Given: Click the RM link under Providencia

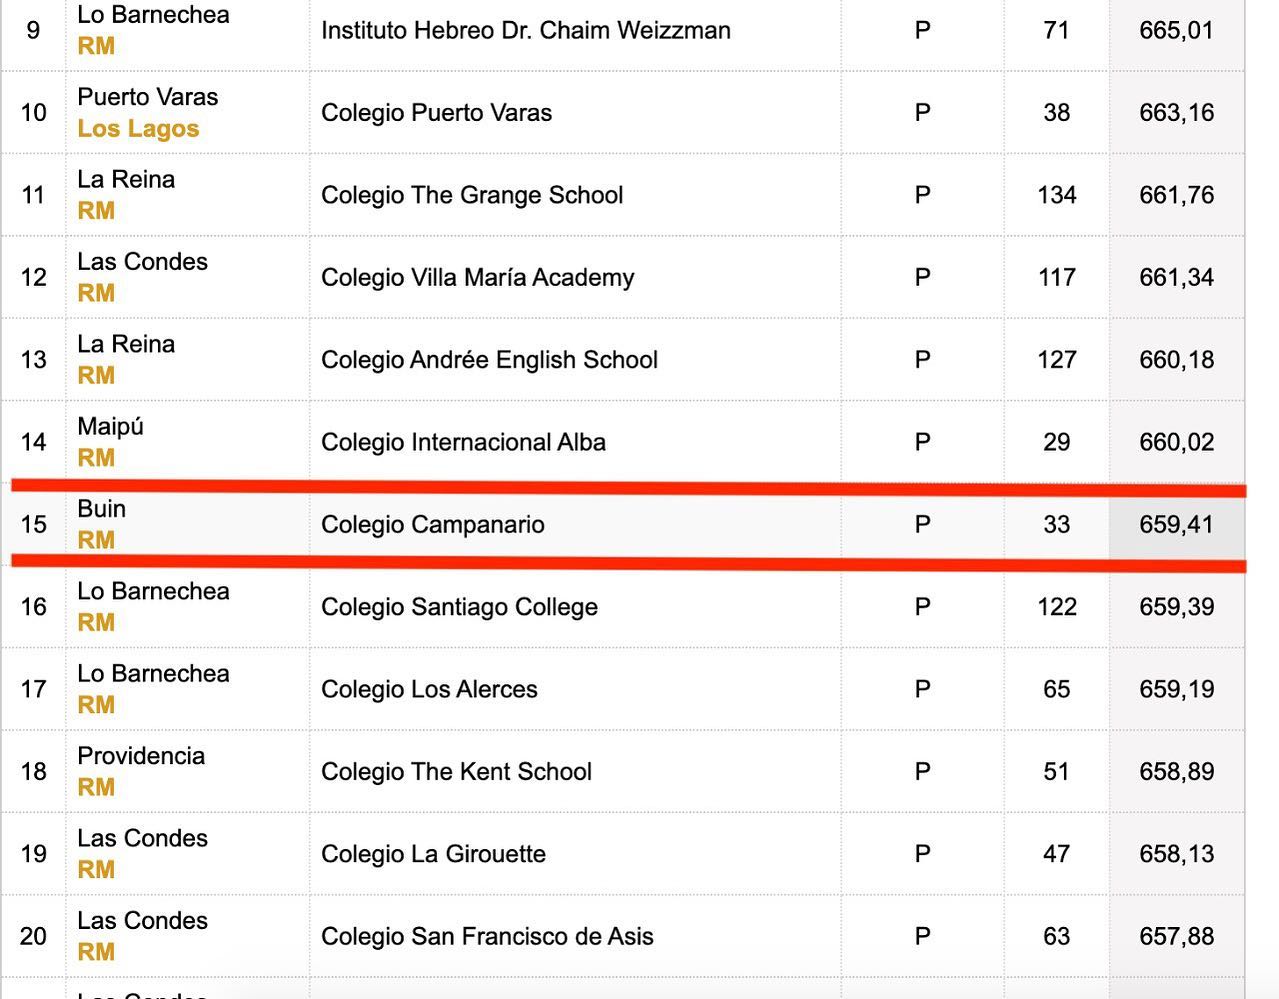Looking at the screenshot, I should click(96, 787).
